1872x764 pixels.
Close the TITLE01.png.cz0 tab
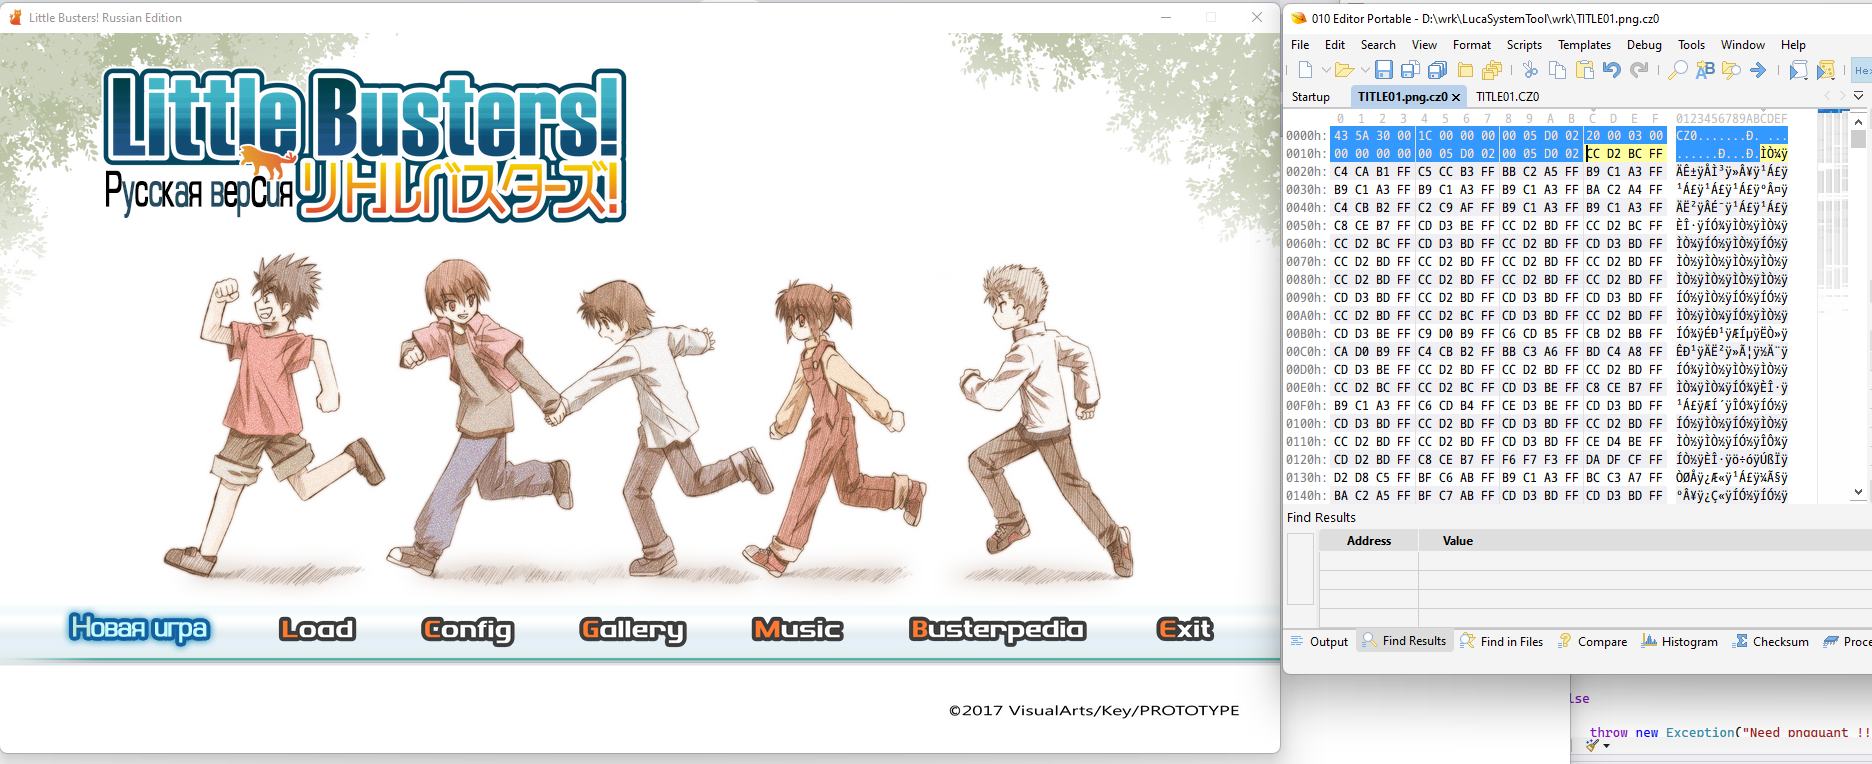pos(1456,97)
